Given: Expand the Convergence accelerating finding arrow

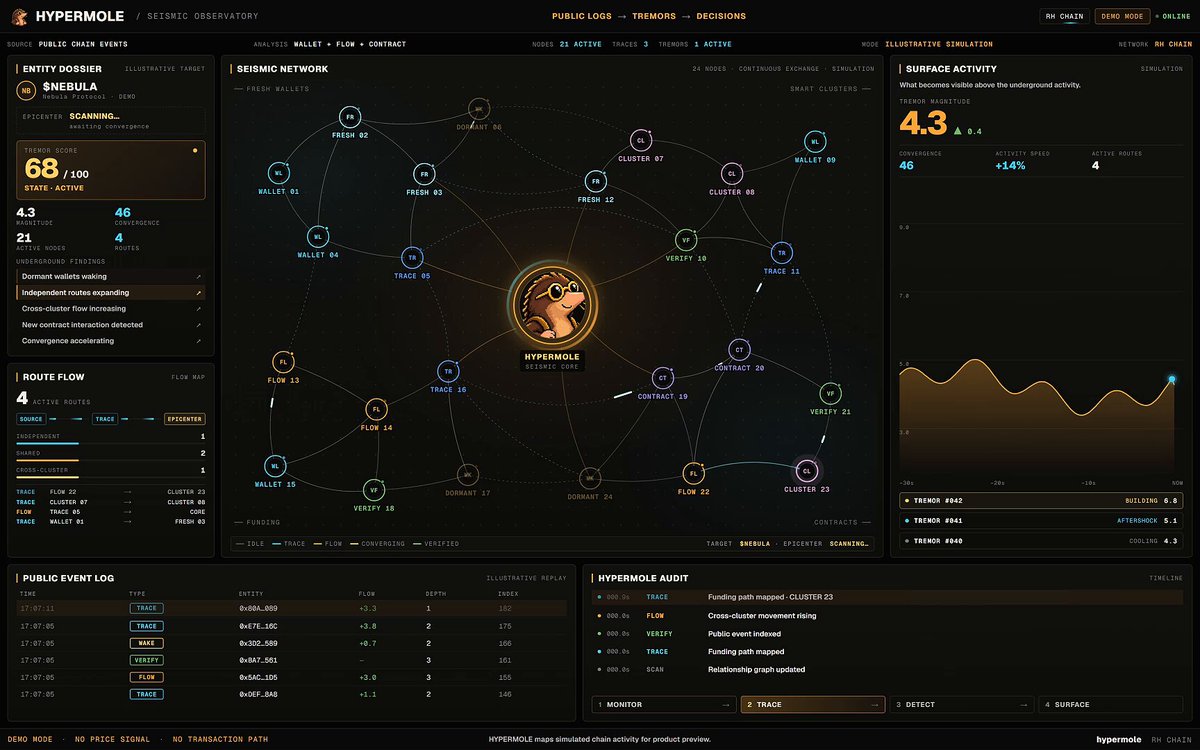Looking at the screenshot, I should (x=200, y=341).
